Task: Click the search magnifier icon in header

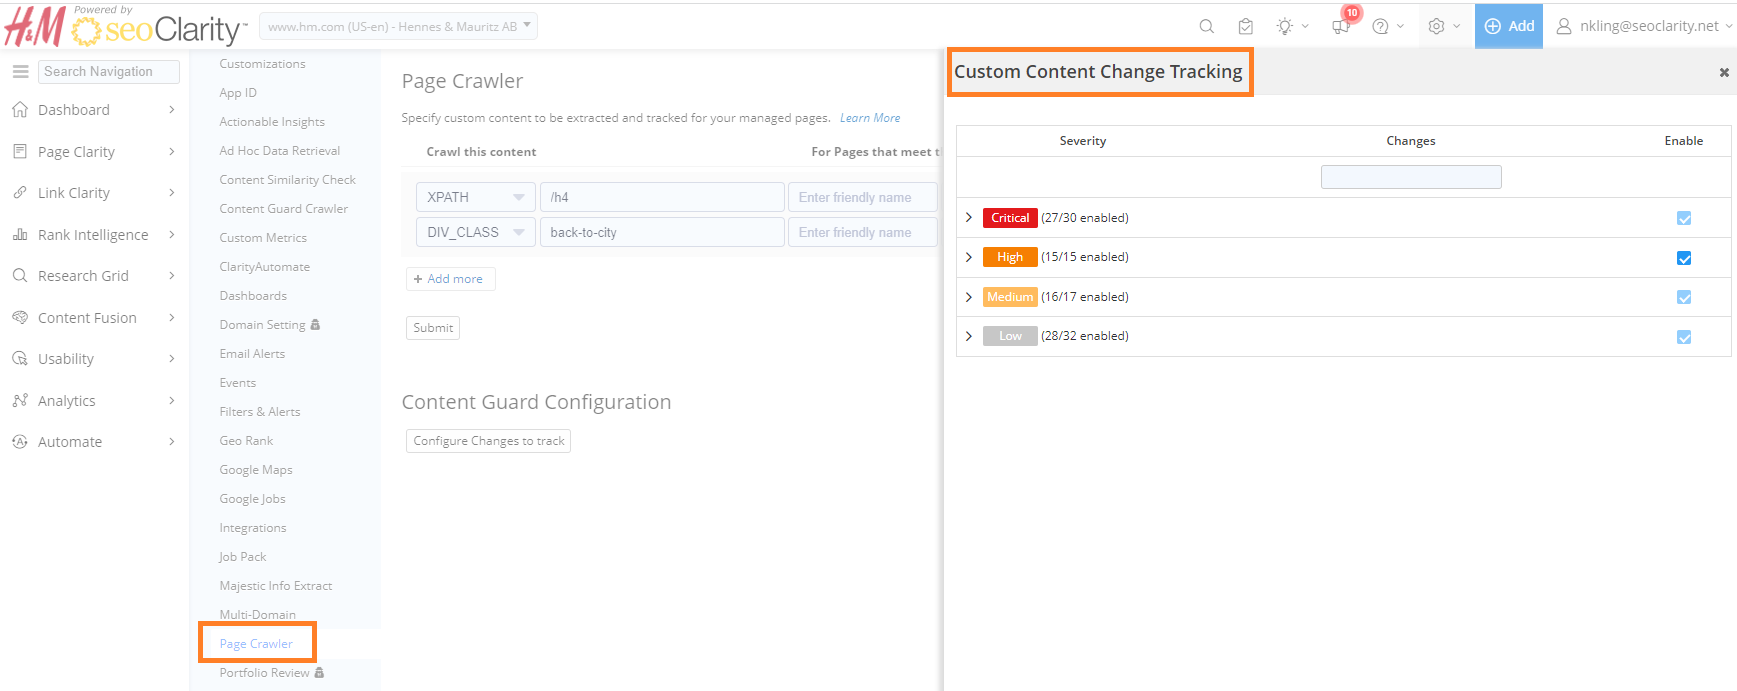Action: click(1206, 27)
